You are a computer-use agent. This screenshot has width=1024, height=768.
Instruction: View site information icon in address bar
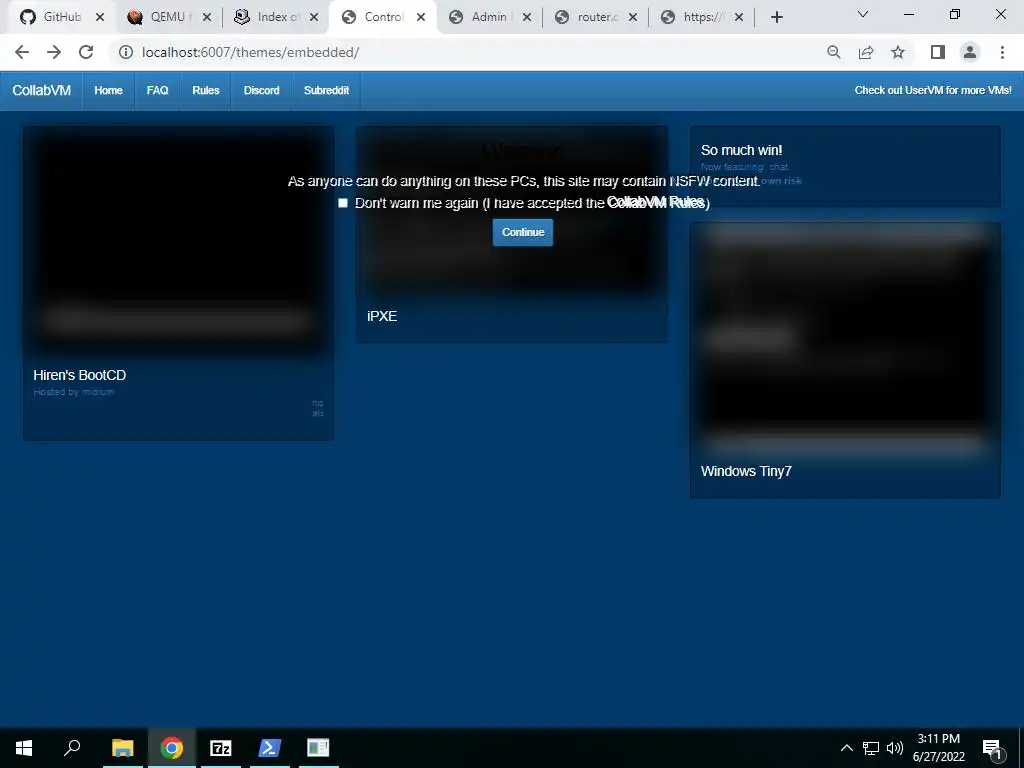click(125, 52)
